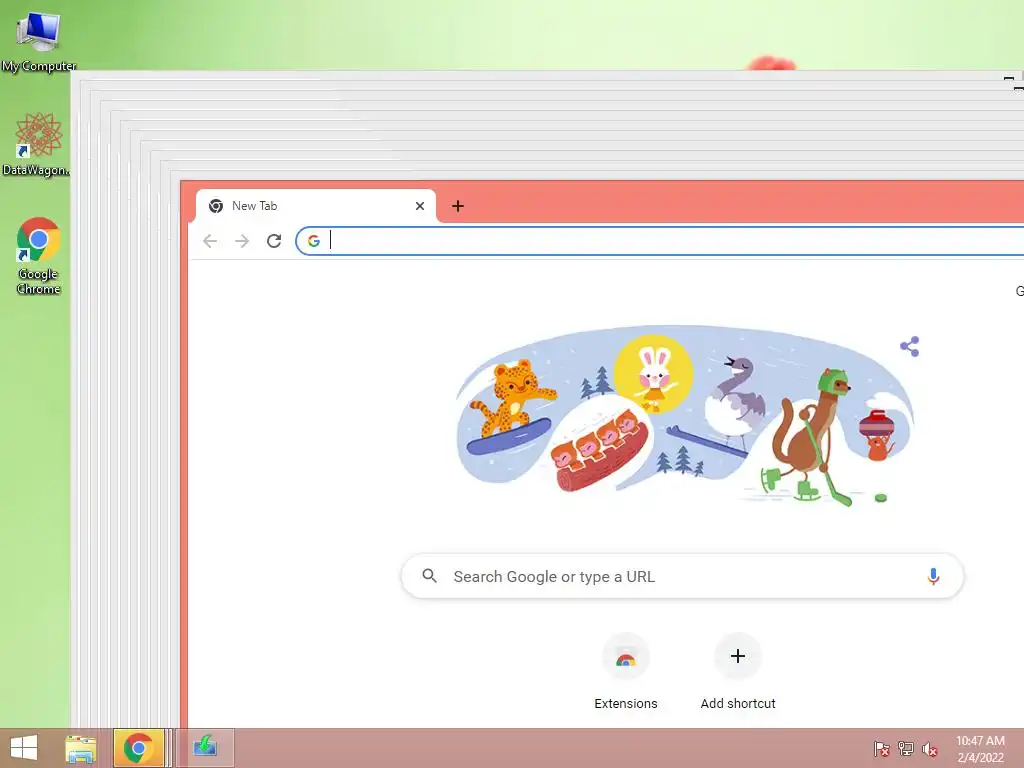
Task: Focus the Chrome address bar
Action: coord(660,241)
